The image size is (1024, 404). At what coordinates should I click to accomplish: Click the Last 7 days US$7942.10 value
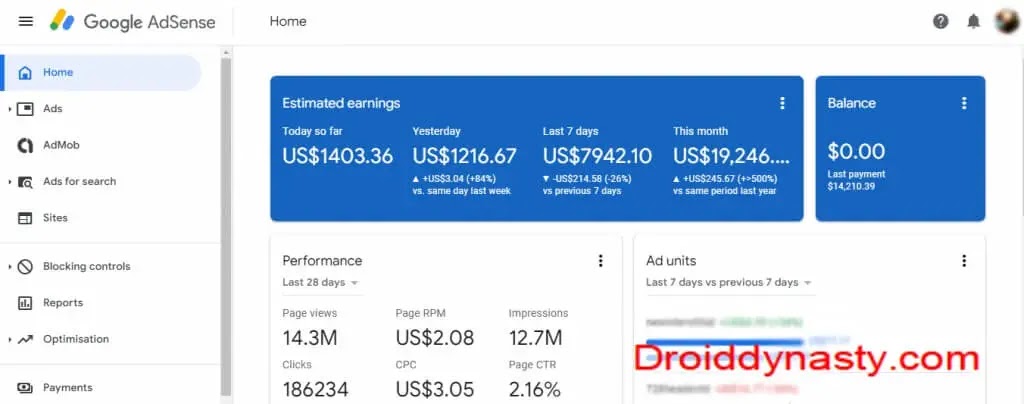pyautogui.click(x=597, y=157)
